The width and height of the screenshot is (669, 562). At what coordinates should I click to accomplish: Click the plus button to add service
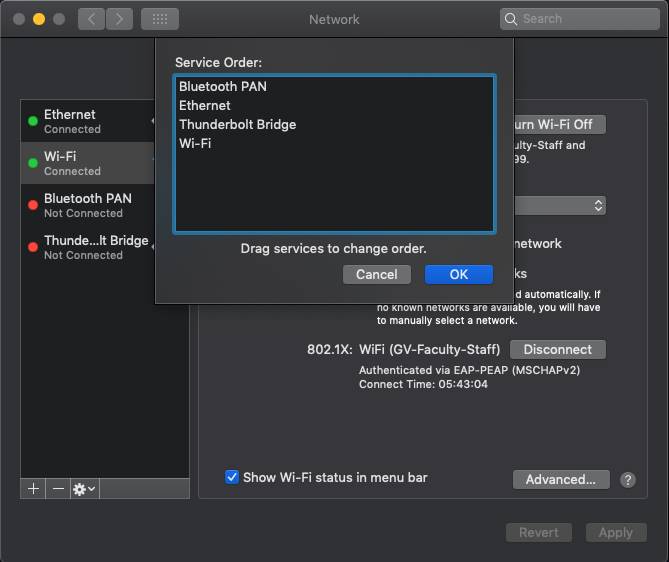[x=33, y=488]
